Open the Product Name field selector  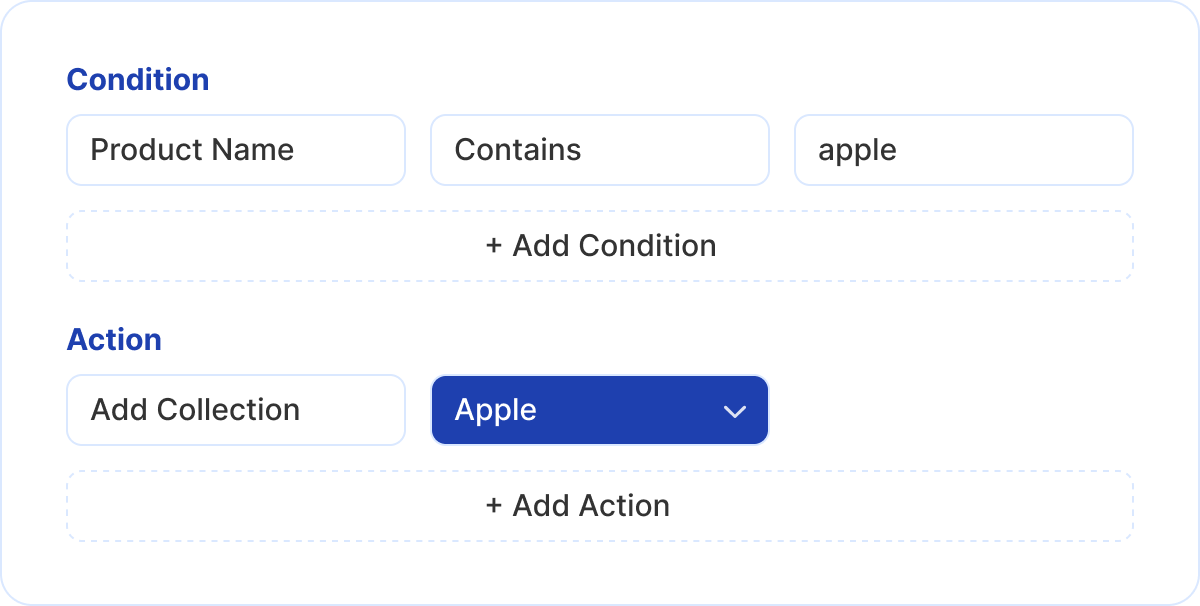pyautogui.click(x=235, y=150)
